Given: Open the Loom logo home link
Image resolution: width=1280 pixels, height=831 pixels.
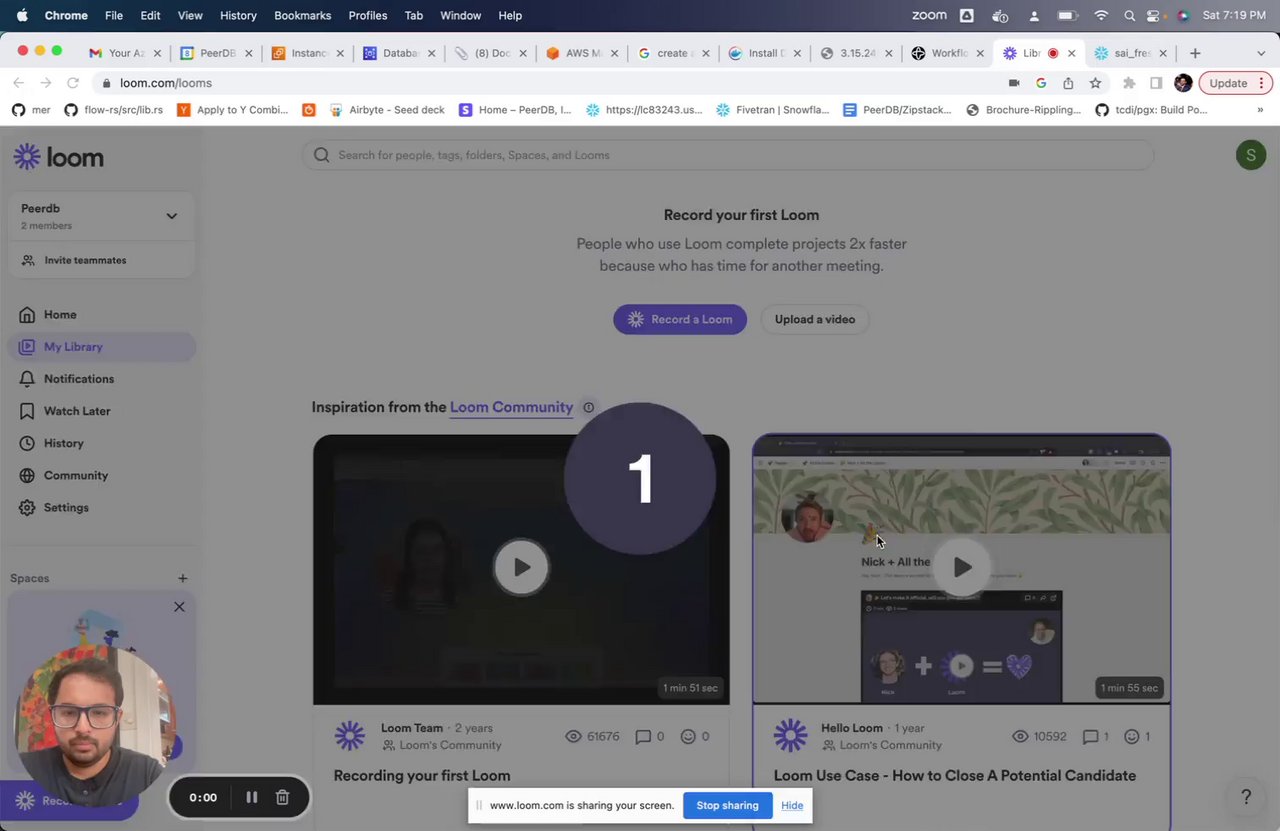Looking at the screenshot, I should coord(59,157).
